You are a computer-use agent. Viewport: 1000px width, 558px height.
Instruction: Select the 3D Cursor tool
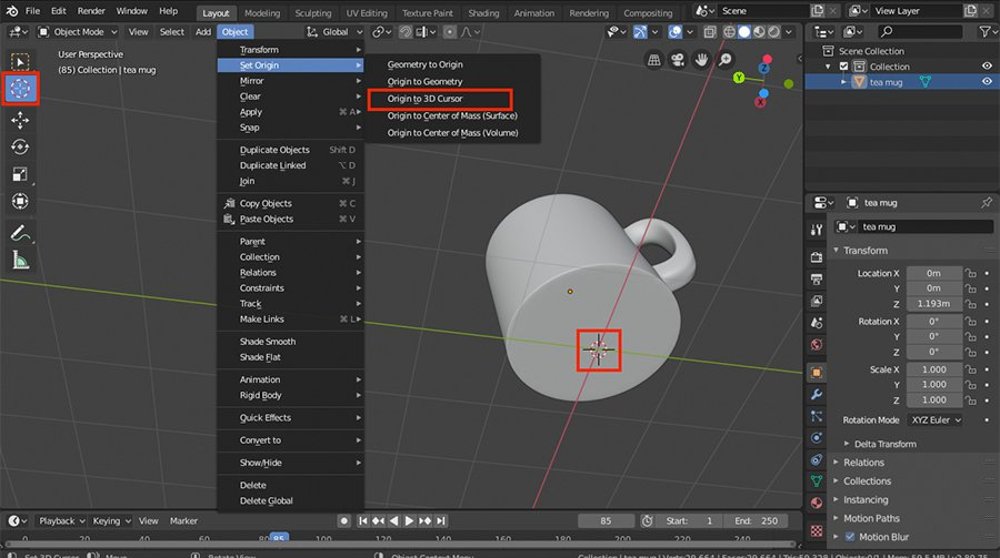20,88
